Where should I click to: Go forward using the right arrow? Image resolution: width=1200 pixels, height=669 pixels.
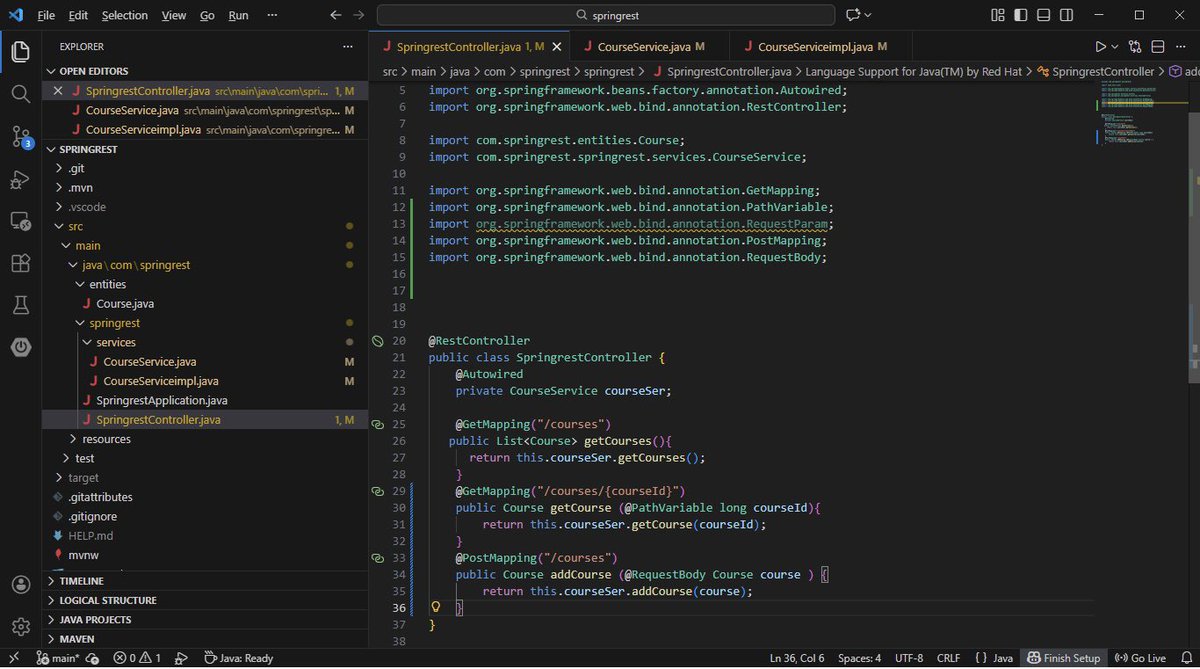(359, 15)
